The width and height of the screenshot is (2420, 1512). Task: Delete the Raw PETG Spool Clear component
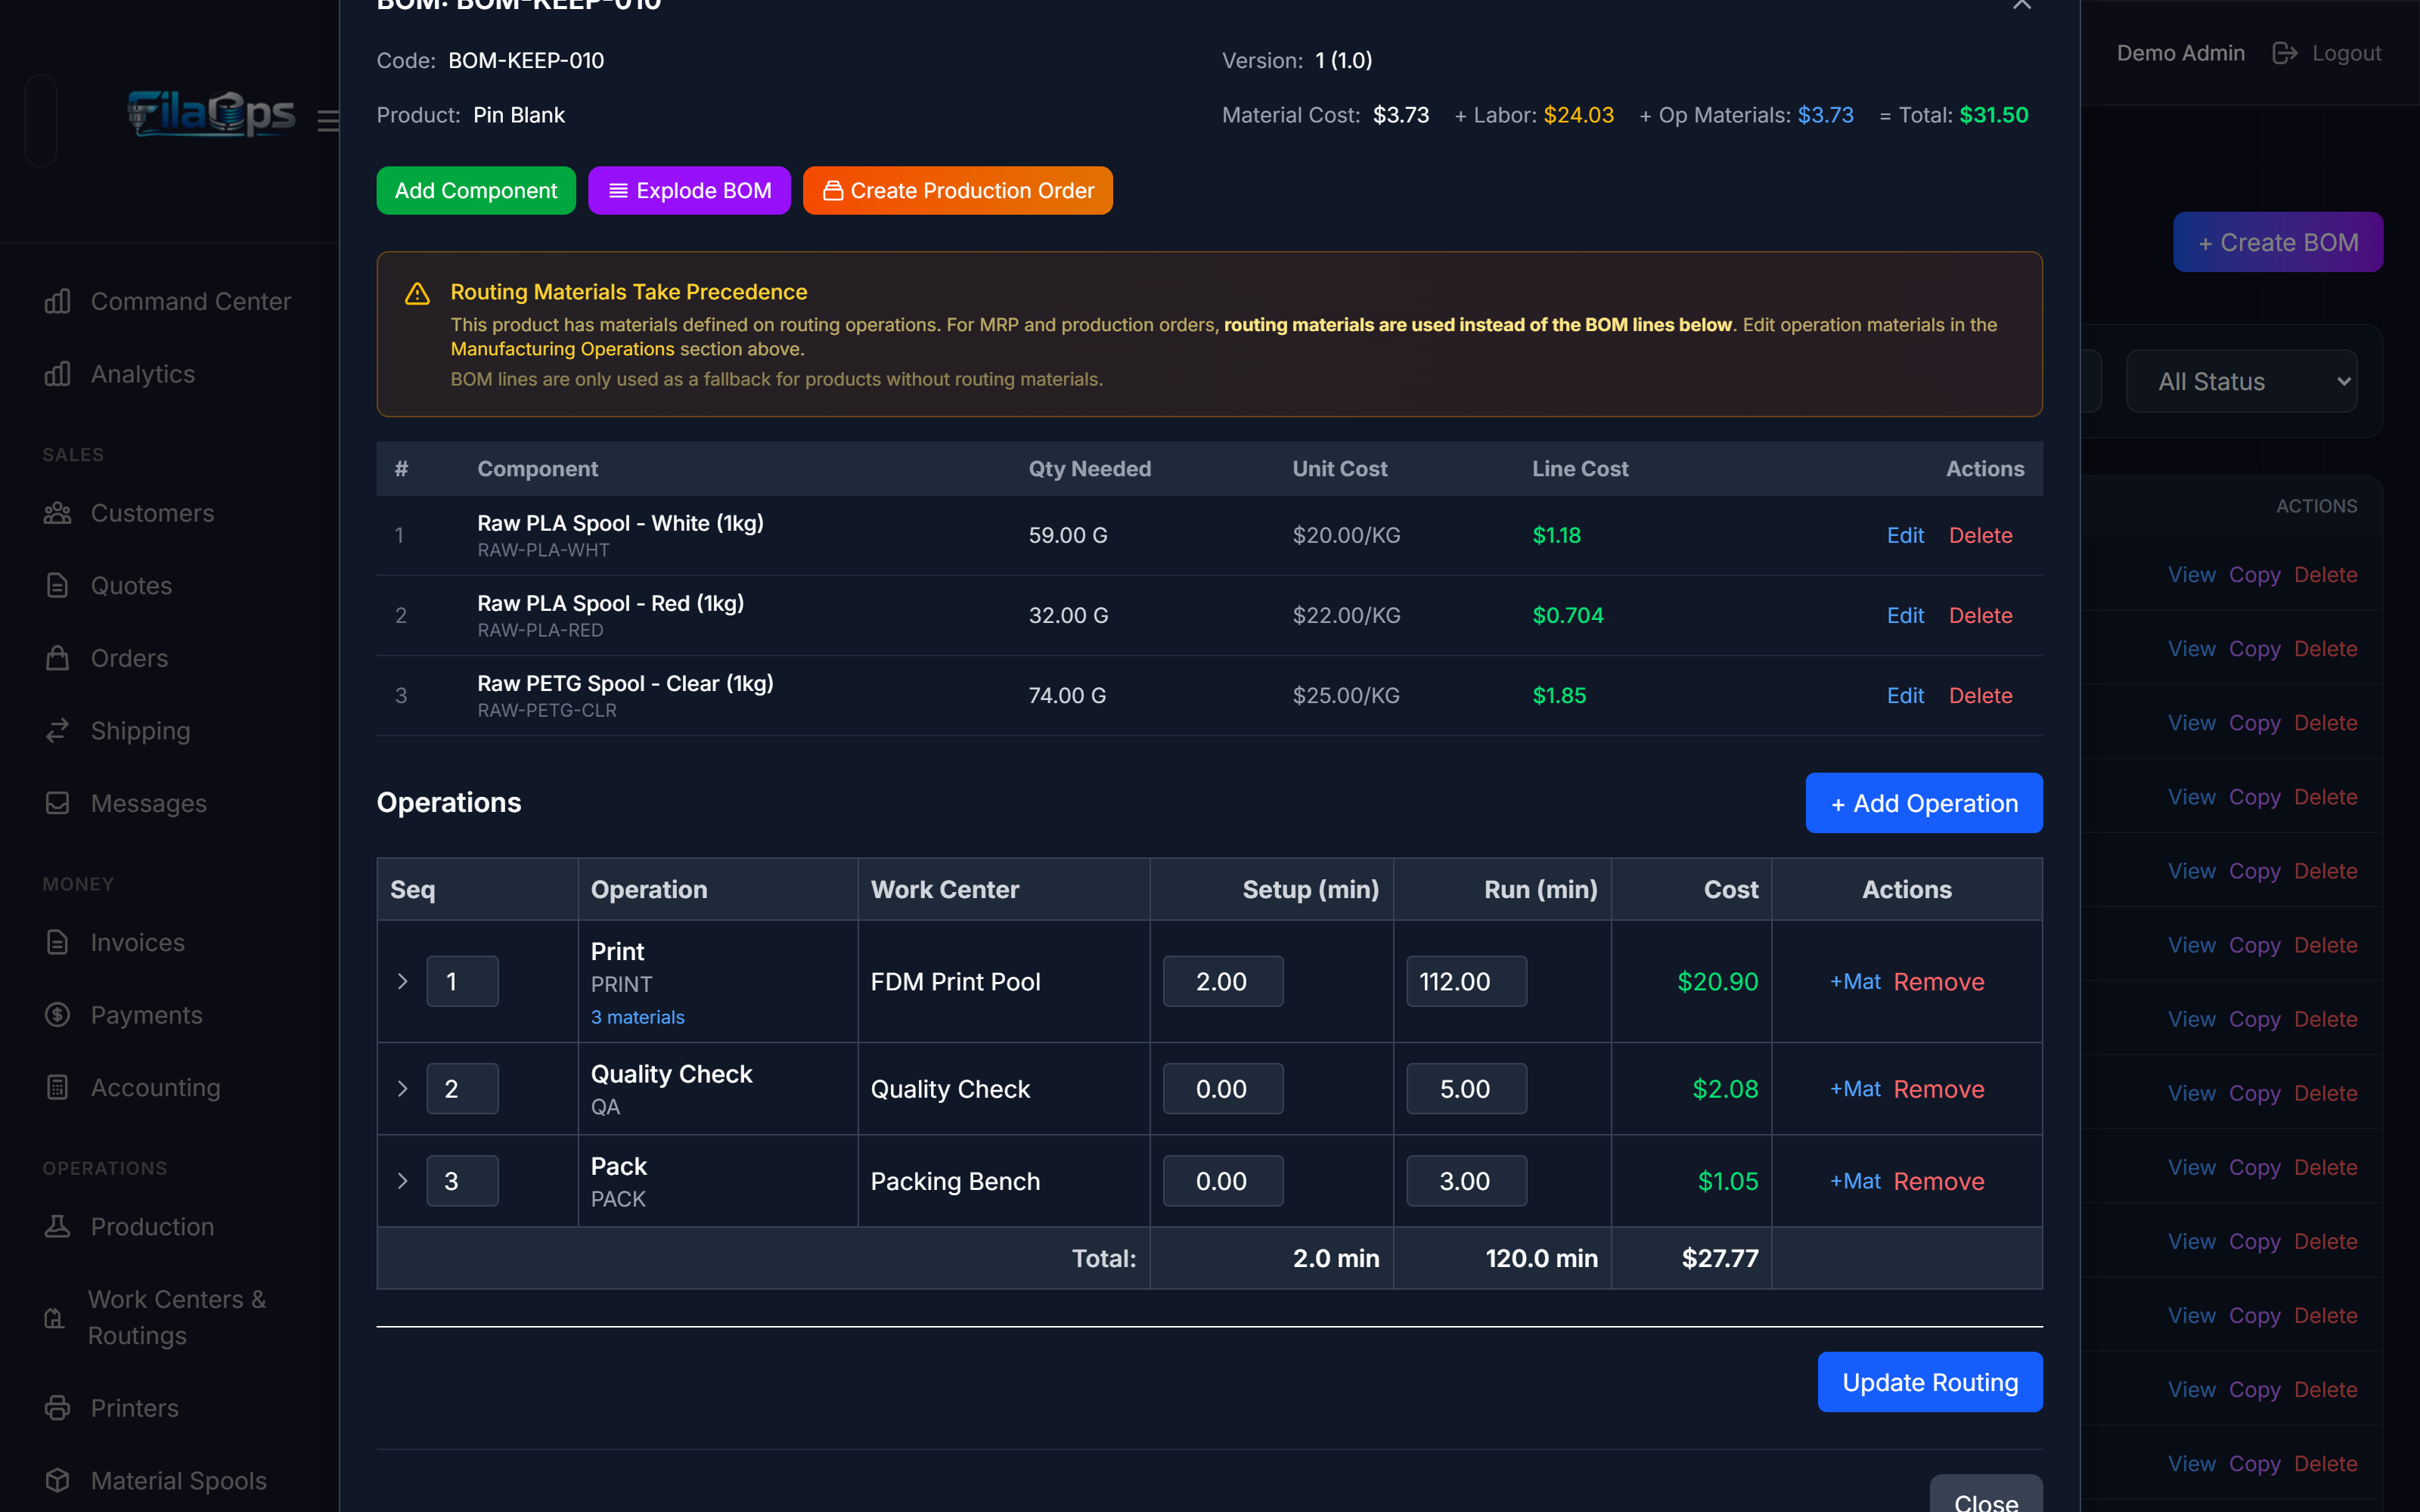[x=1980, y=695]
